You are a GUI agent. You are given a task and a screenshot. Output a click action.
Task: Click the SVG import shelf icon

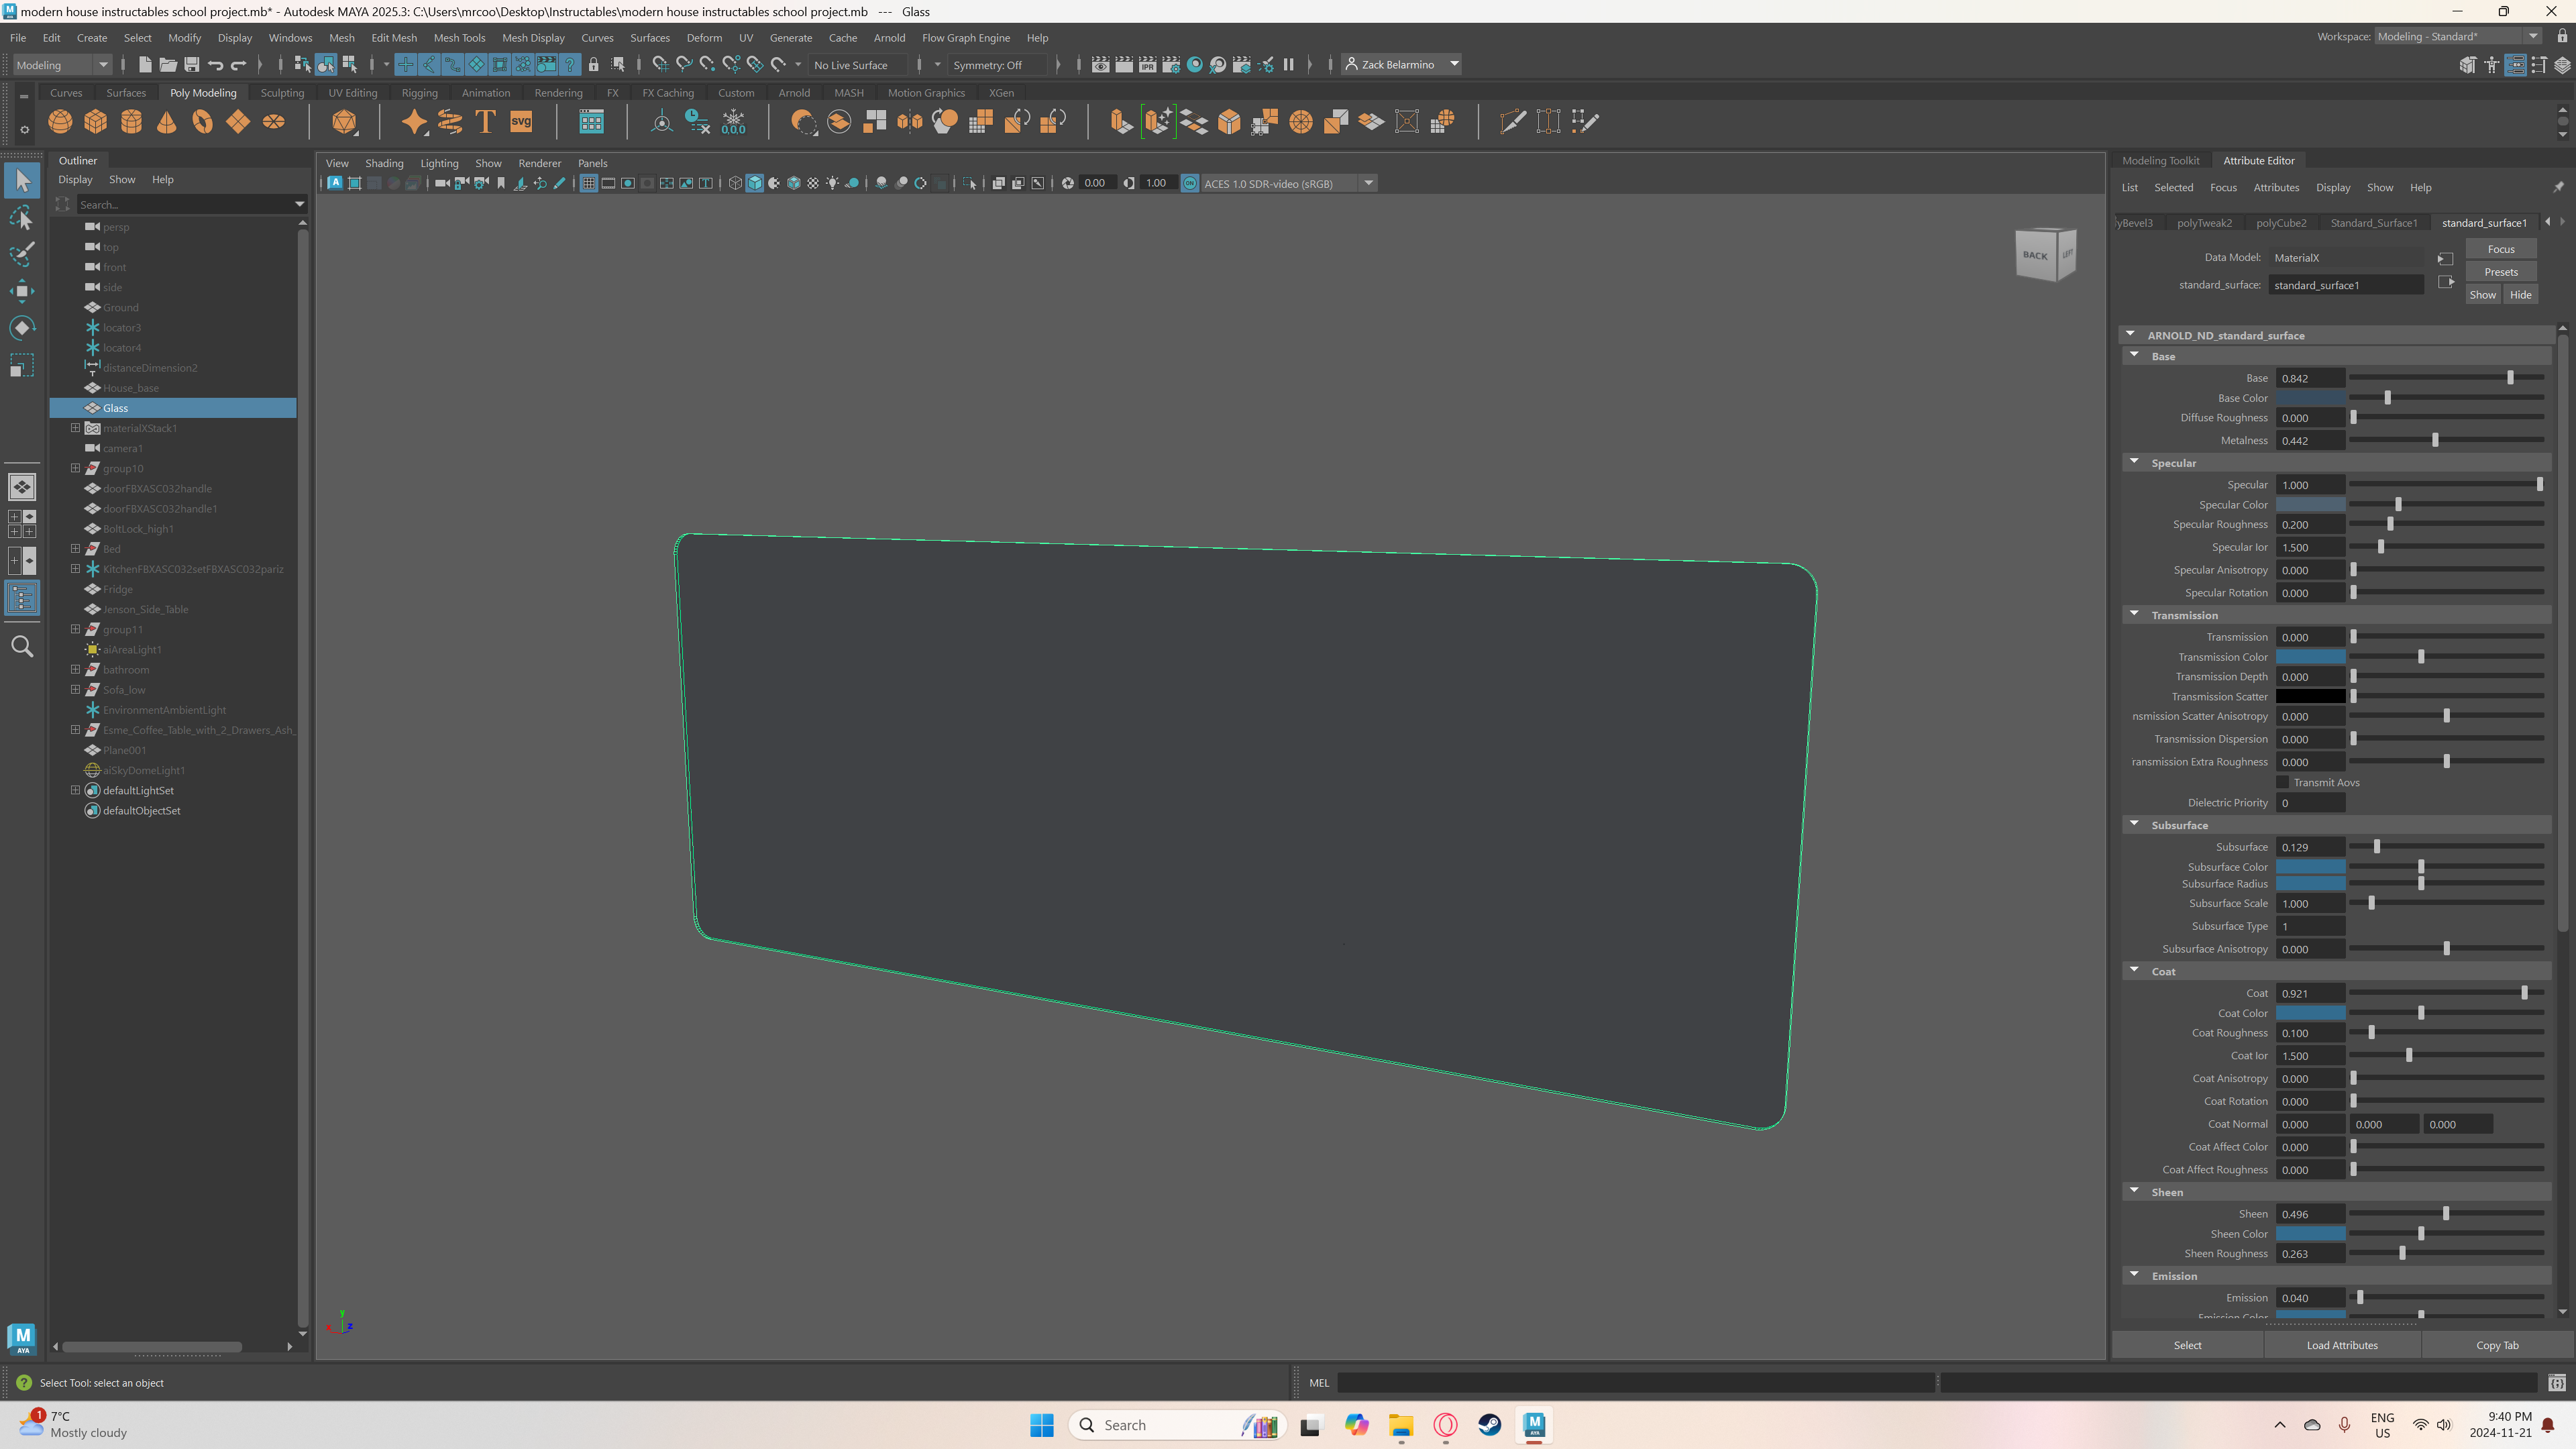tap(521, 122)
